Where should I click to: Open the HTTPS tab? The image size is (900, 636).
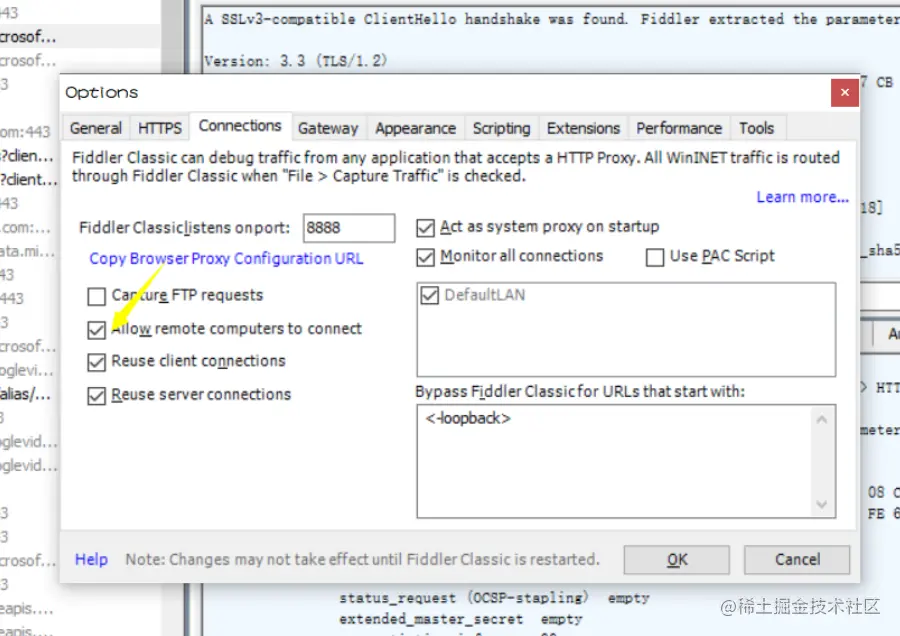pyautogui.click(x=160, y=128)
